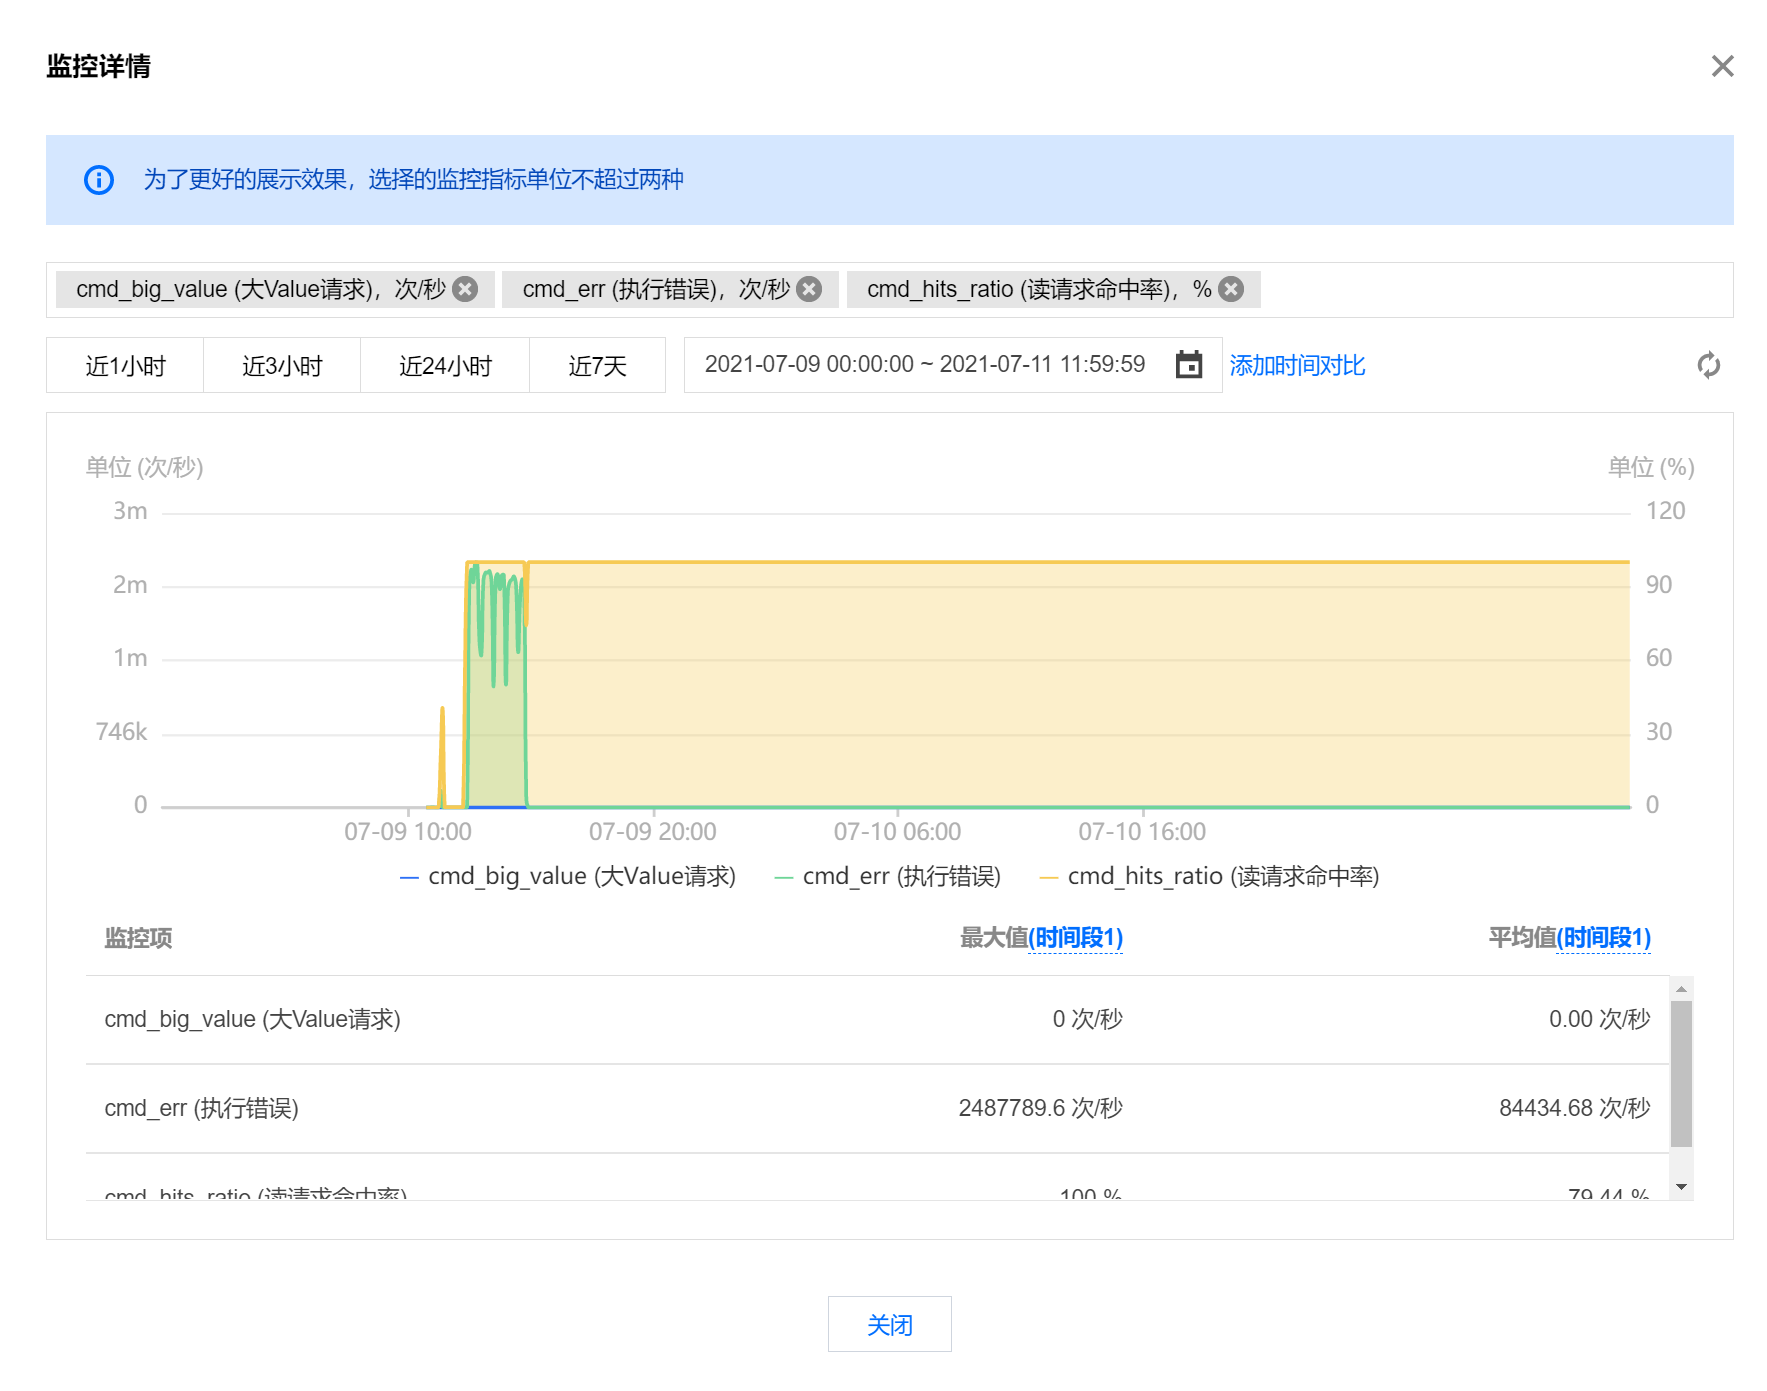Close the monitoring details dialog with X

click(x=1722, y=66)
